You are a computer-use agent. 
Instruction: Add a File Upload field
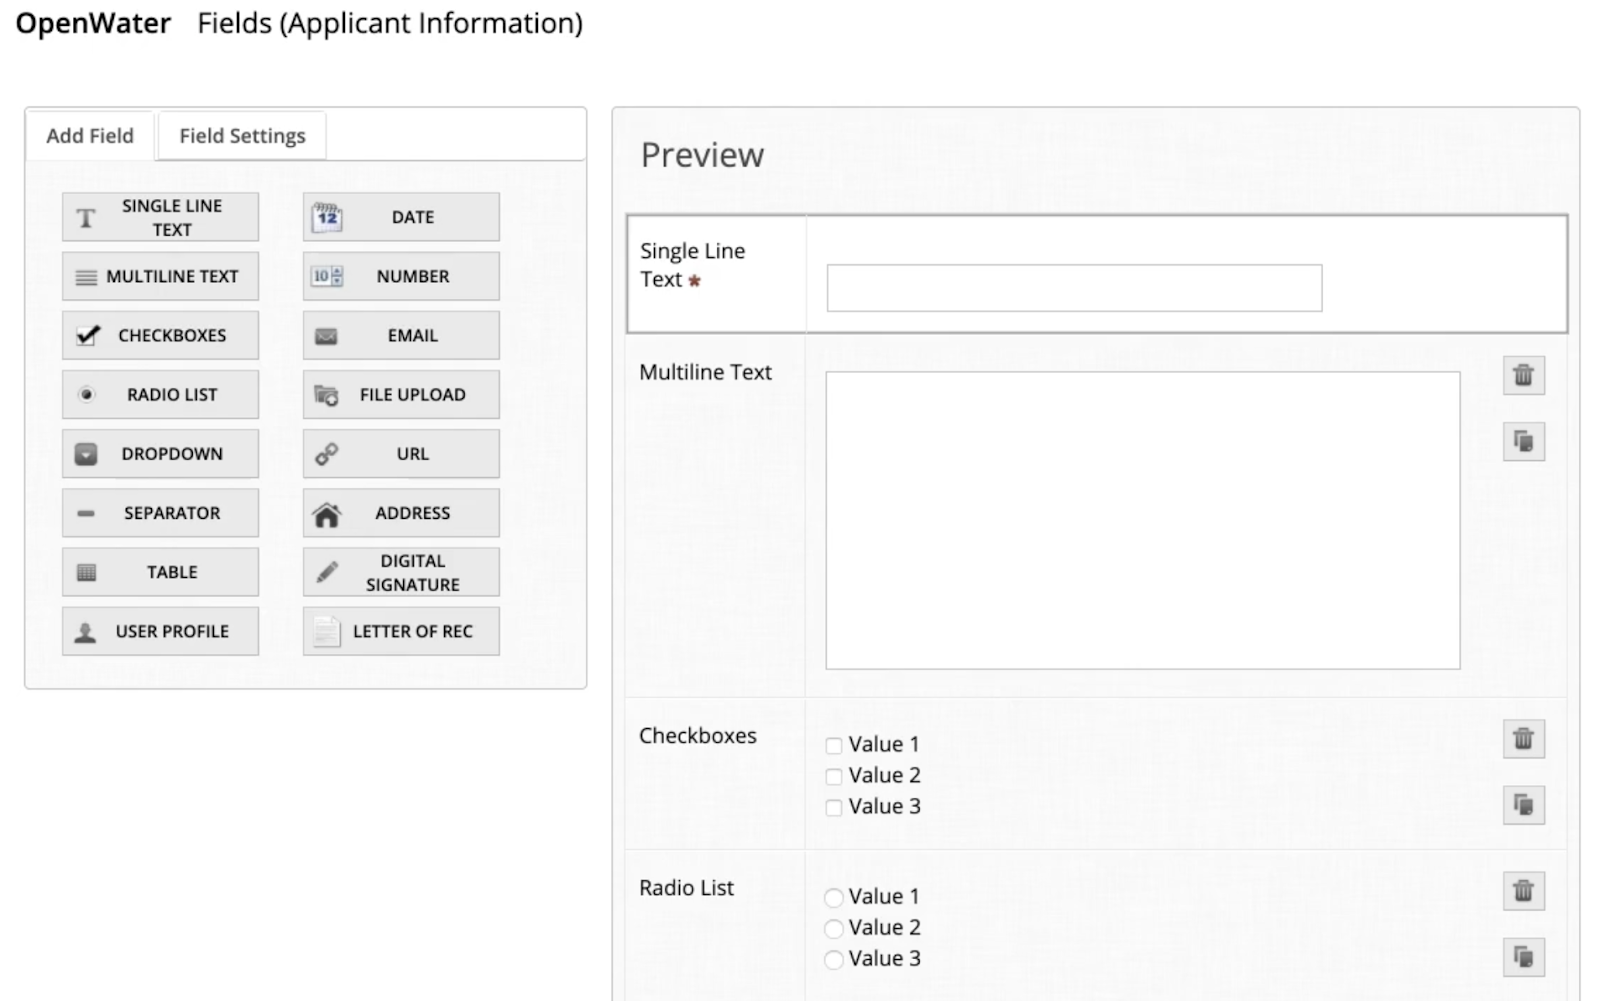coord(399,394)
